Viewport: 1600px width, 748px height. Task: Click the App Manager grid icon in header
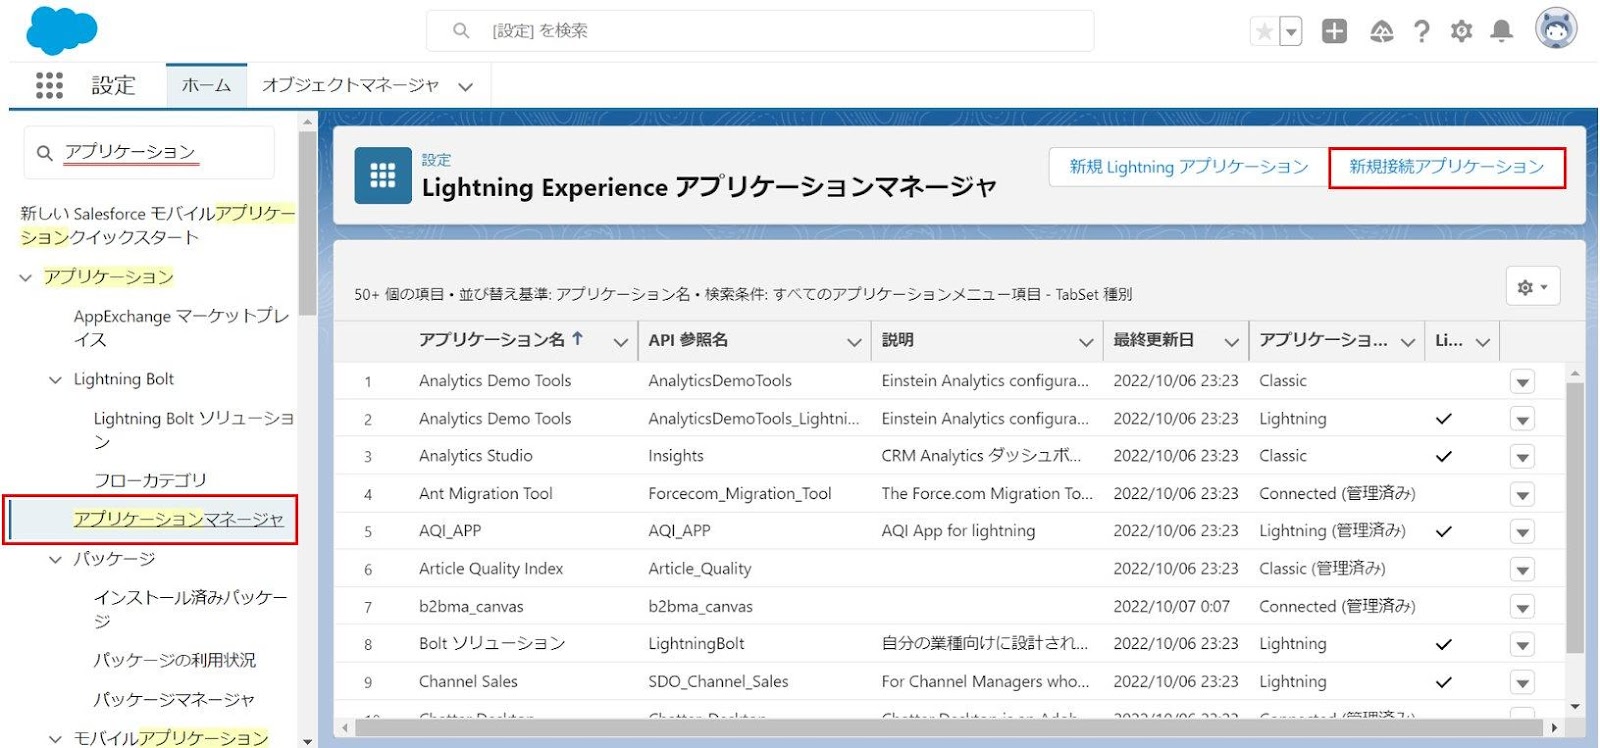point(383,176)
